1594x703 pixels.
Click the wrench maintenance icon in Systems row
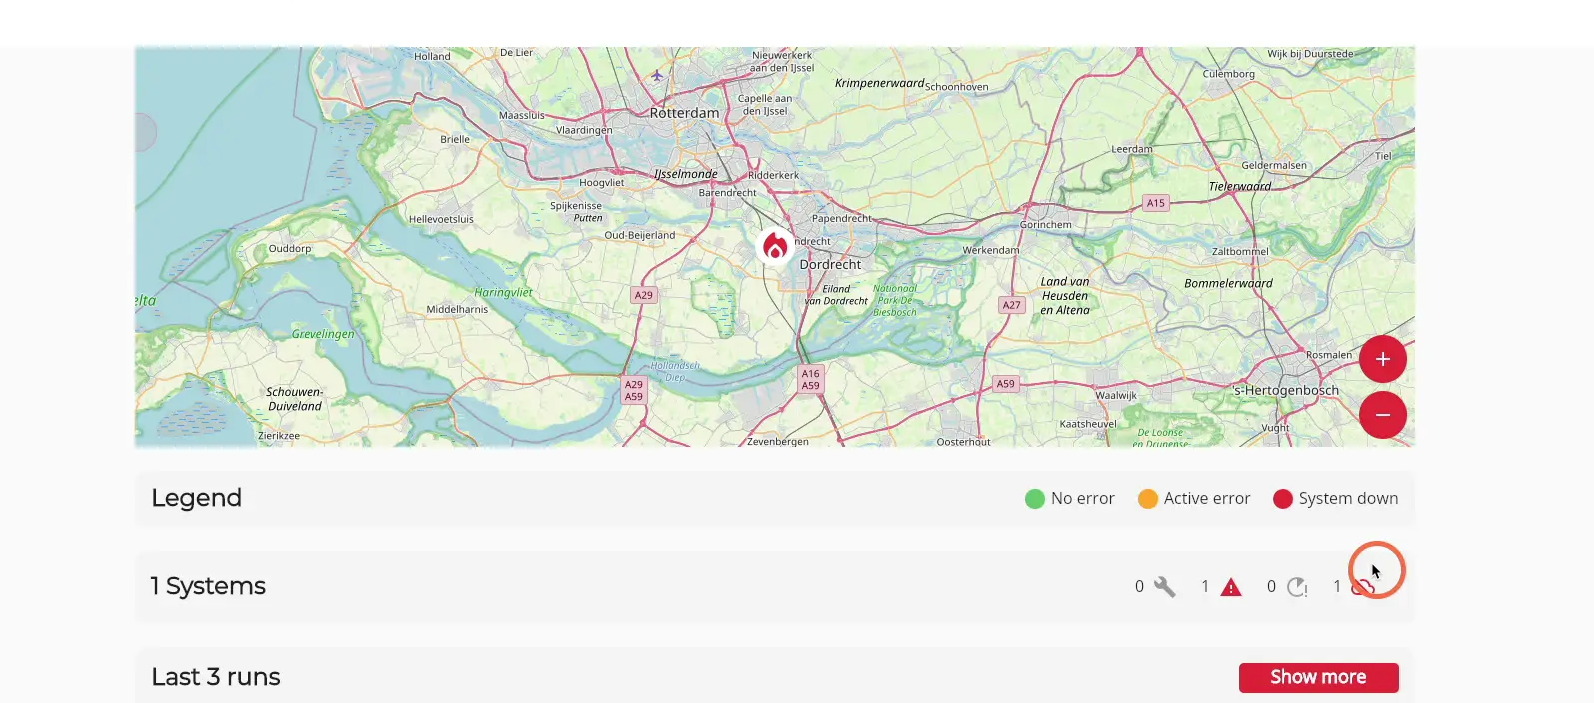(1164, 587)
